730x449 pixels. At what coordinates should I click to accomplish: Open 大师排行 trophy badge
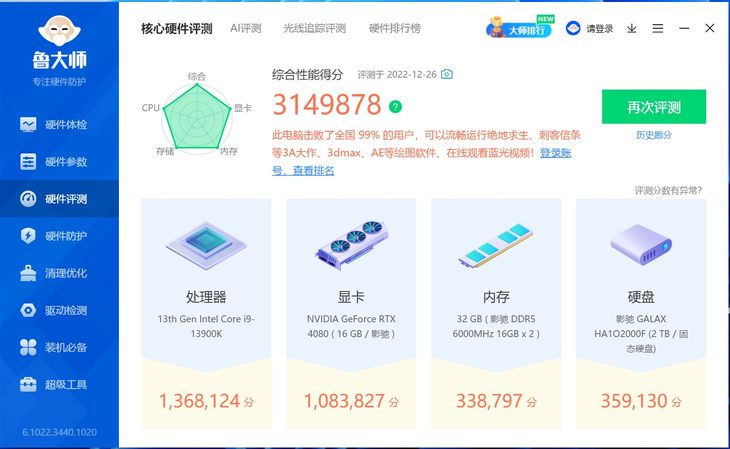[x=520, y=28]
